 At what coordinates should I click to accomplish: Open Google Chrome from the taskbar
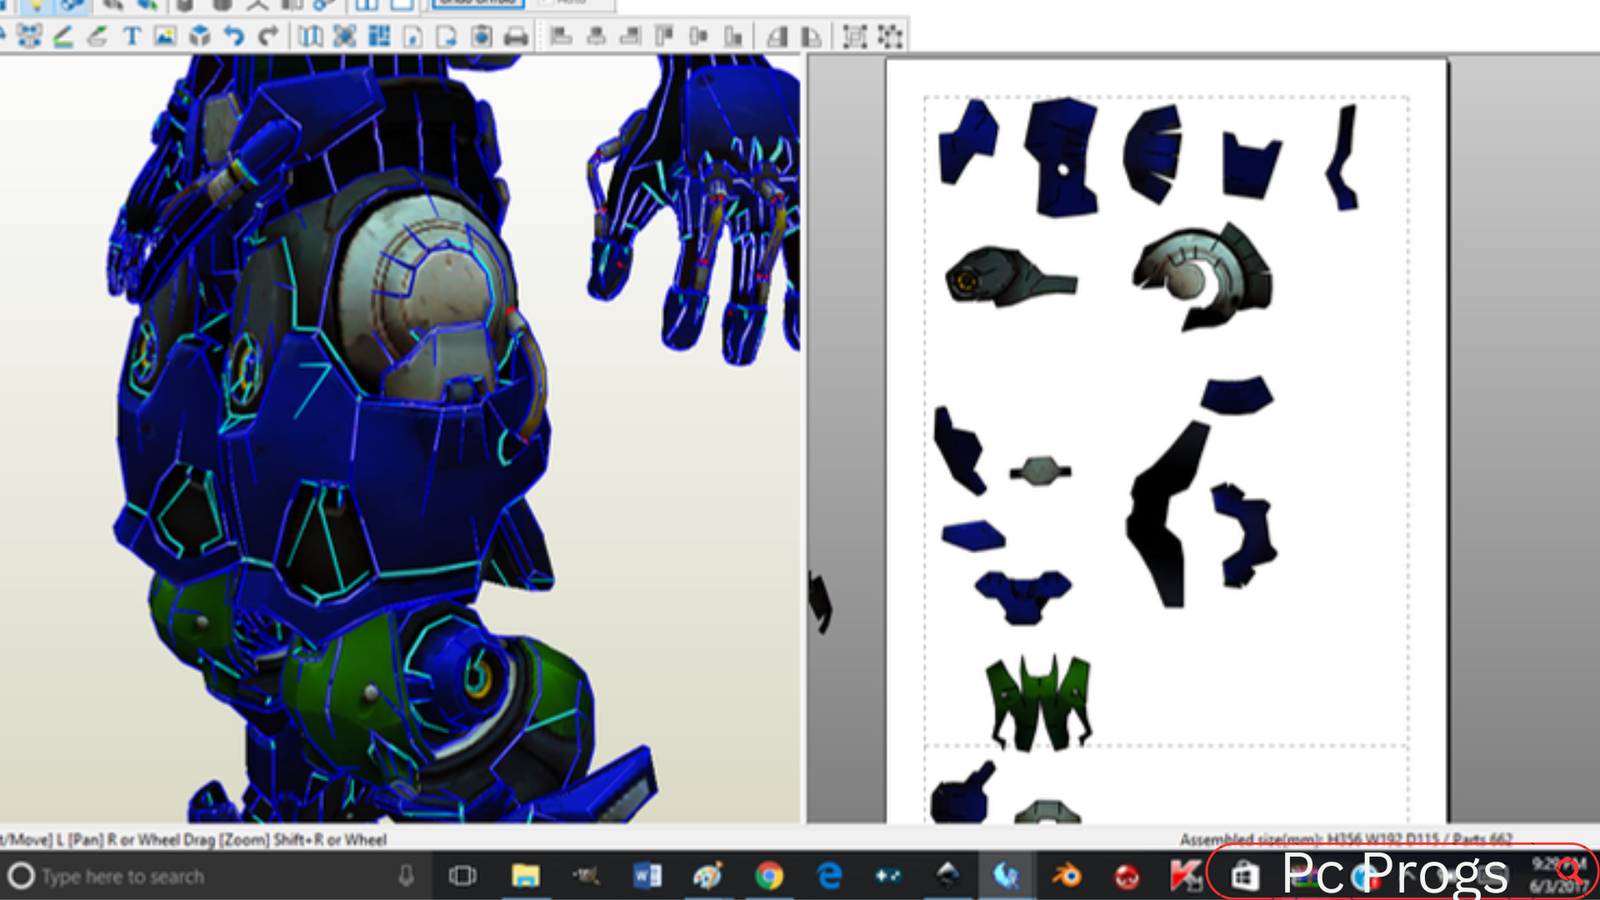tap(769, 876)
